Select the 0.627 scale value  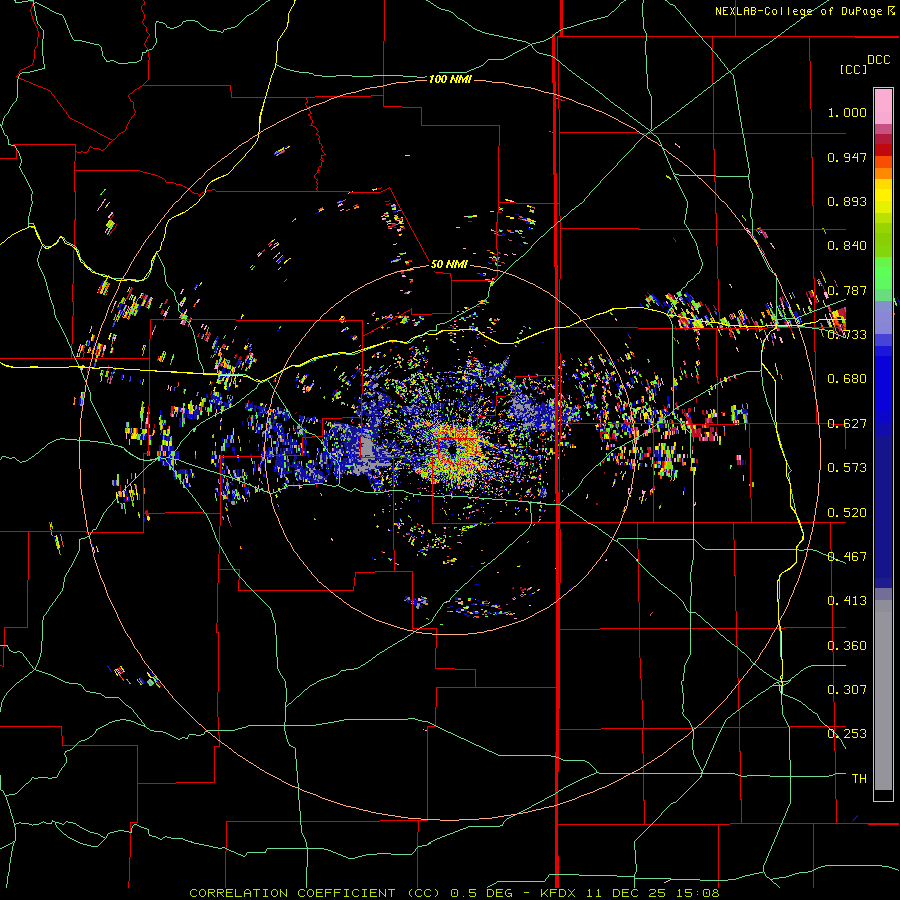tap(847, 424)
